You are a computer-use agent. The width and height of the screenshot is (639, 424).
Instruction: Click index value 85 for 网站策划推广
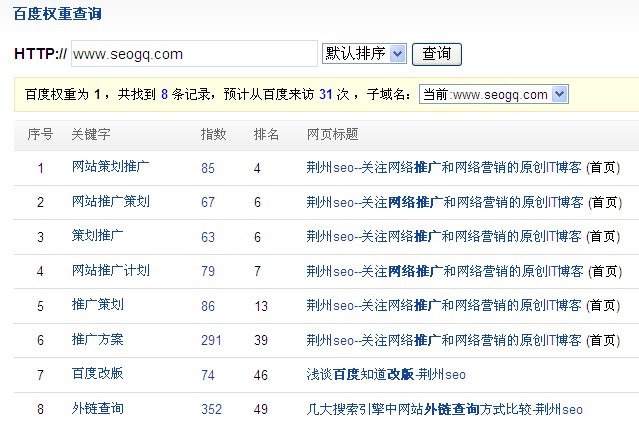tap(208, 168)
